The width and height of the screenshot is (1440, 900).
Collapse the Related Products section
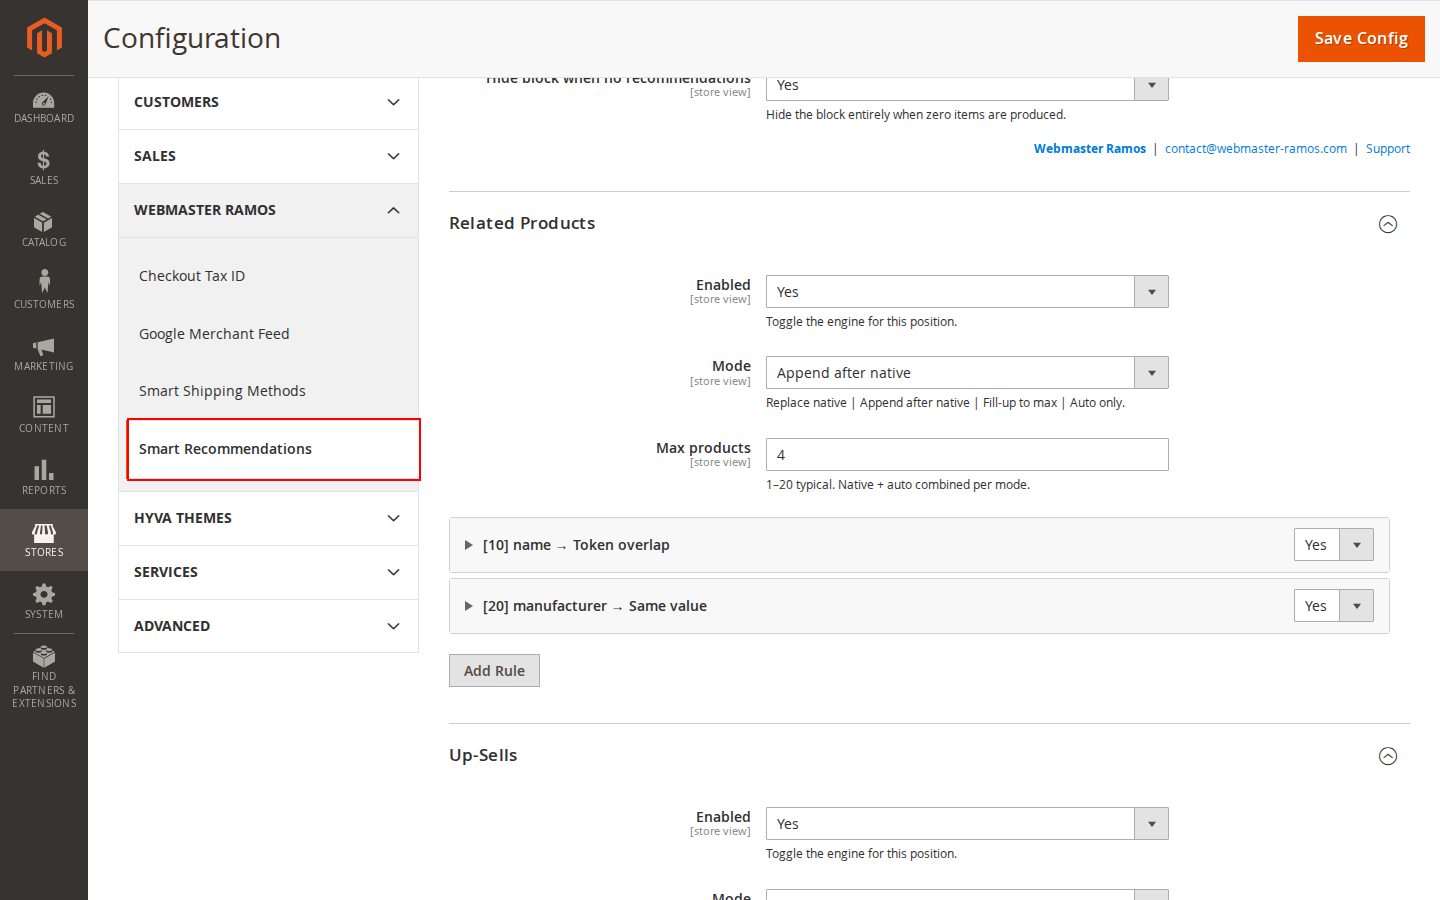pos(1388,224)
